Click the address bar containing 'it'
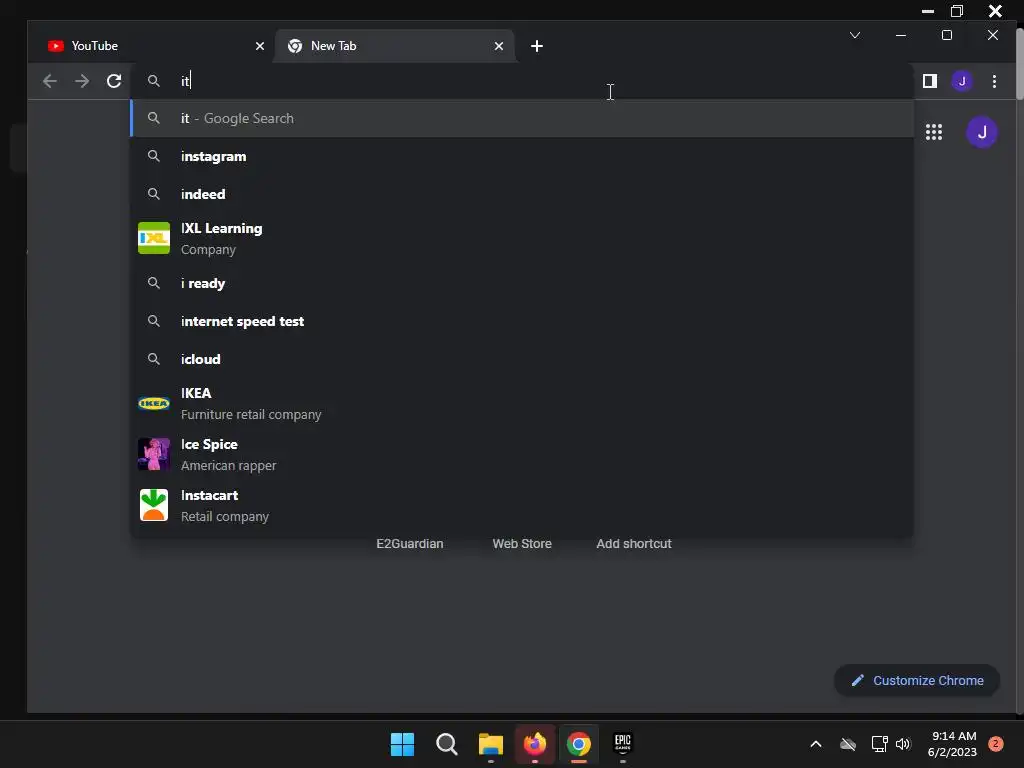This screenshot has height=768, width=1024. (522, 81)
